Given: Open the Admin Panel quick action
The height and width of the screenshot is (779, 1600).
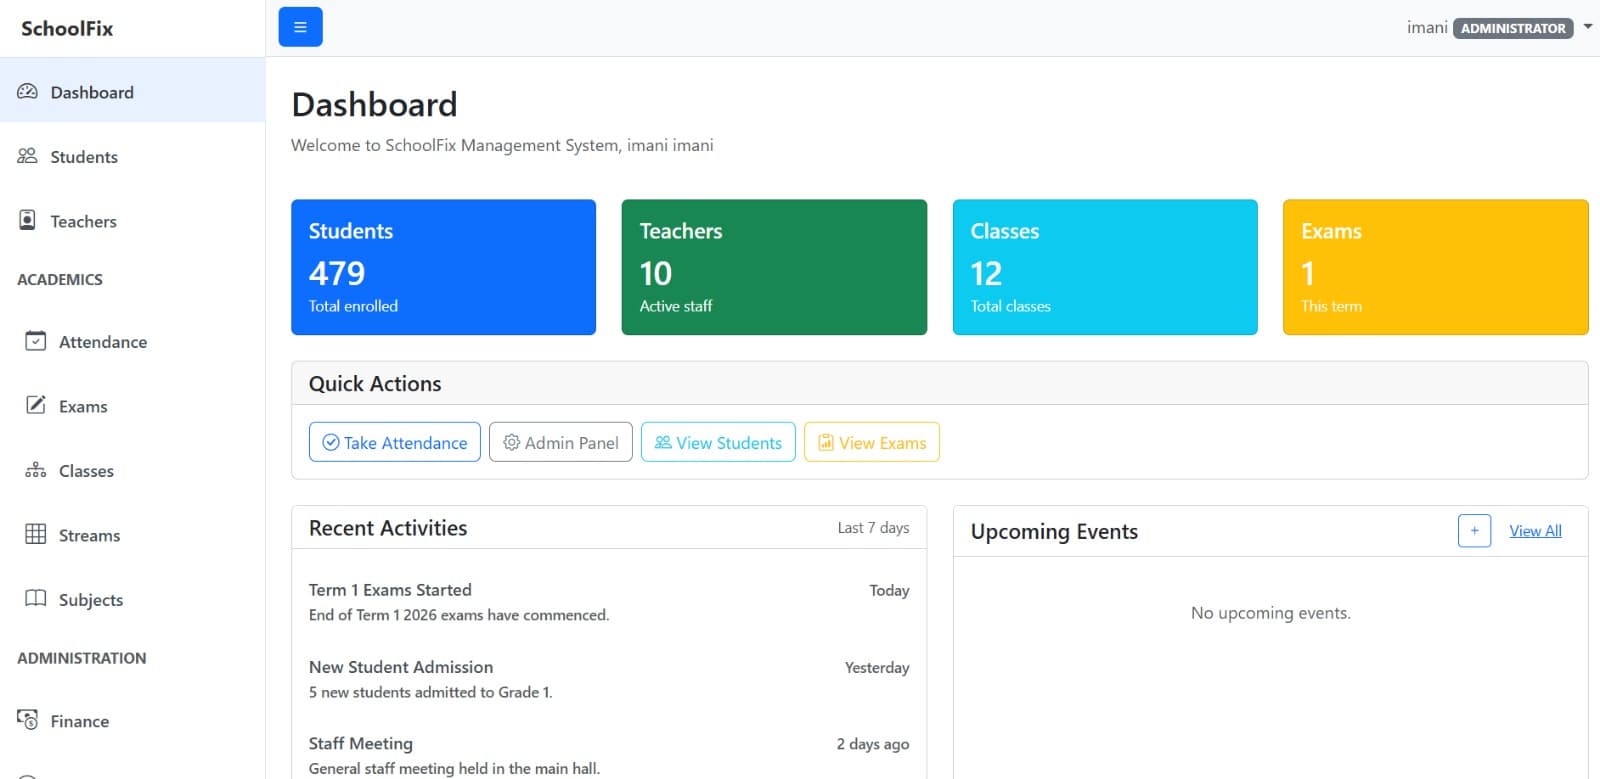Looking at the screenshot, I should coord(561,442).
